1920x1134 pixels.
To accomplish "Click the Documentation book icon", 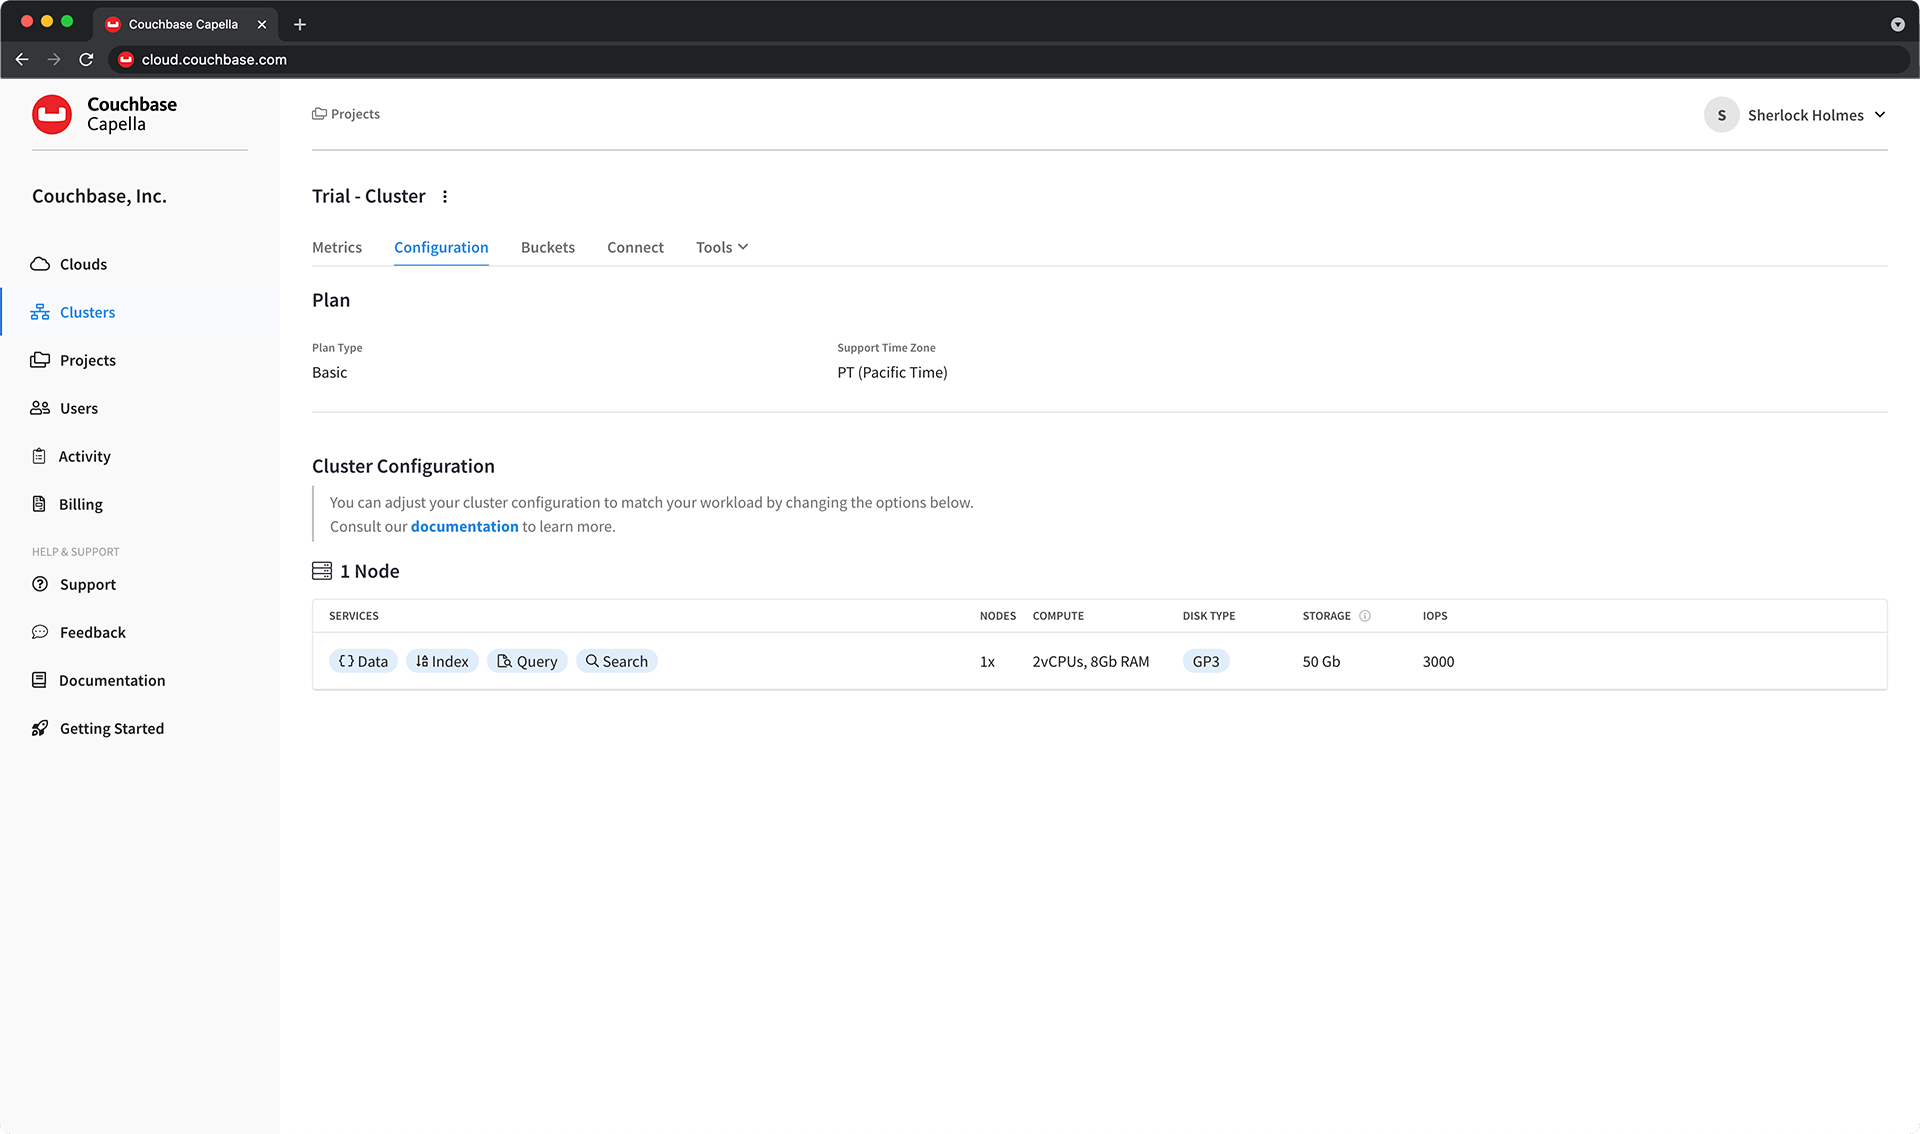I will coord(39,680).
